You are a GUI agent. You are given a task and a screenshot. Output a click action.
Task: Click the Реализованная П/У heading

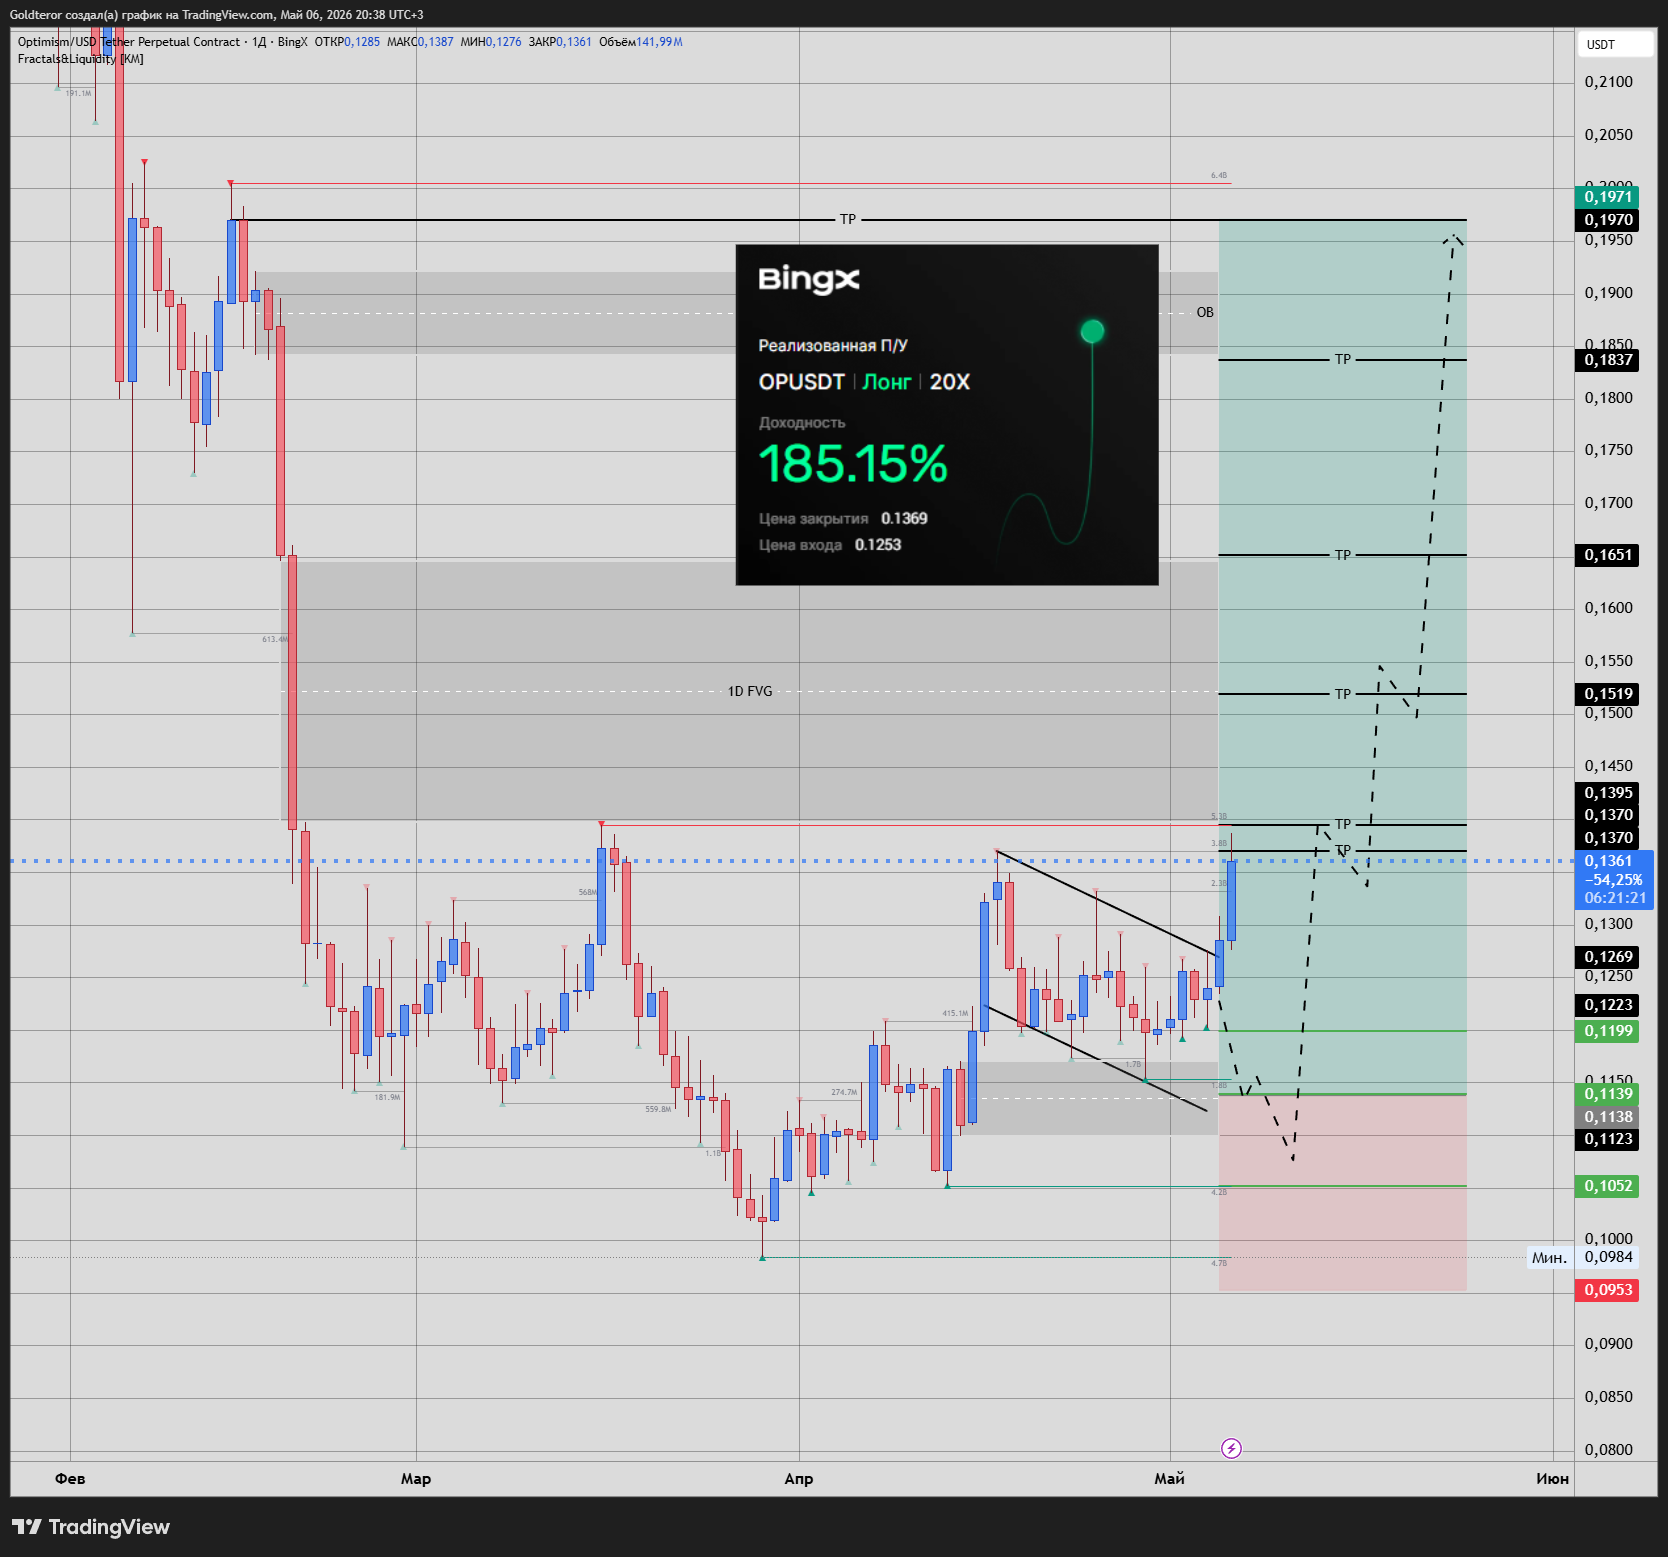[833, 346]
